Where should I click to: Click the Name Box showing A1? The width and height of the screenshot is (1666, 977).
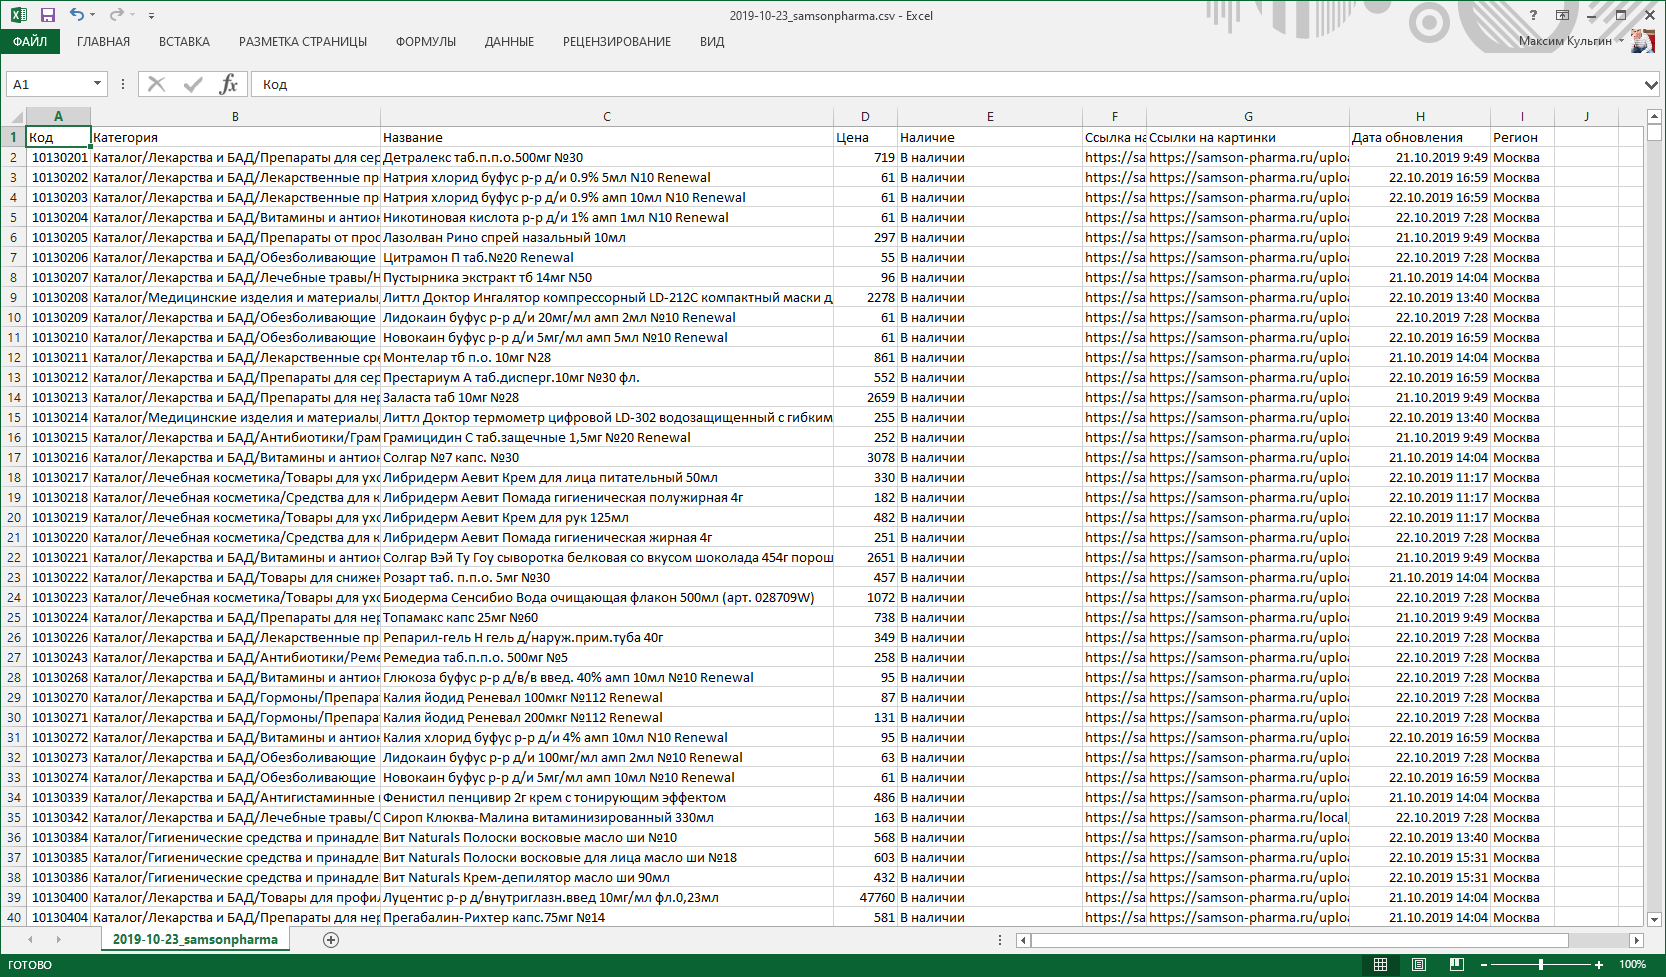[x=50, y=84]
